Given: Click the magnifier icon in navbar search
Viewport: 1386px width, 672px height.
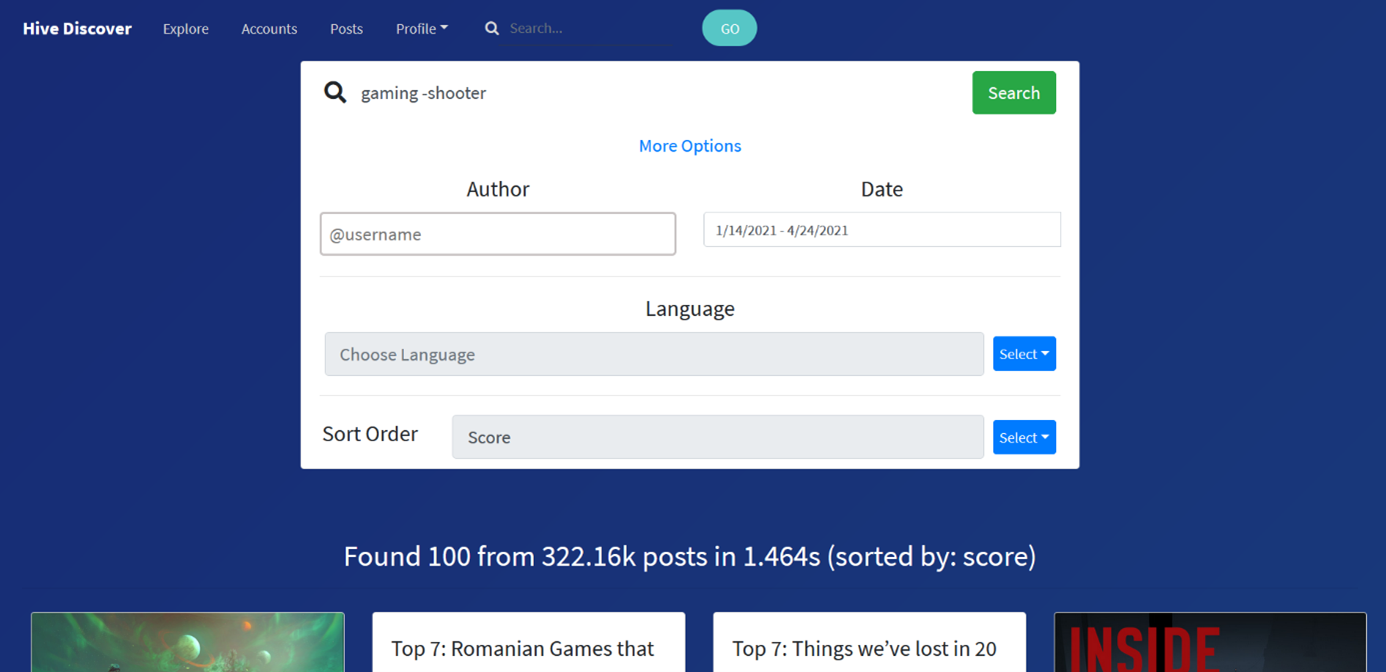Looking at the screenshot, I should [x=492, y=28].
